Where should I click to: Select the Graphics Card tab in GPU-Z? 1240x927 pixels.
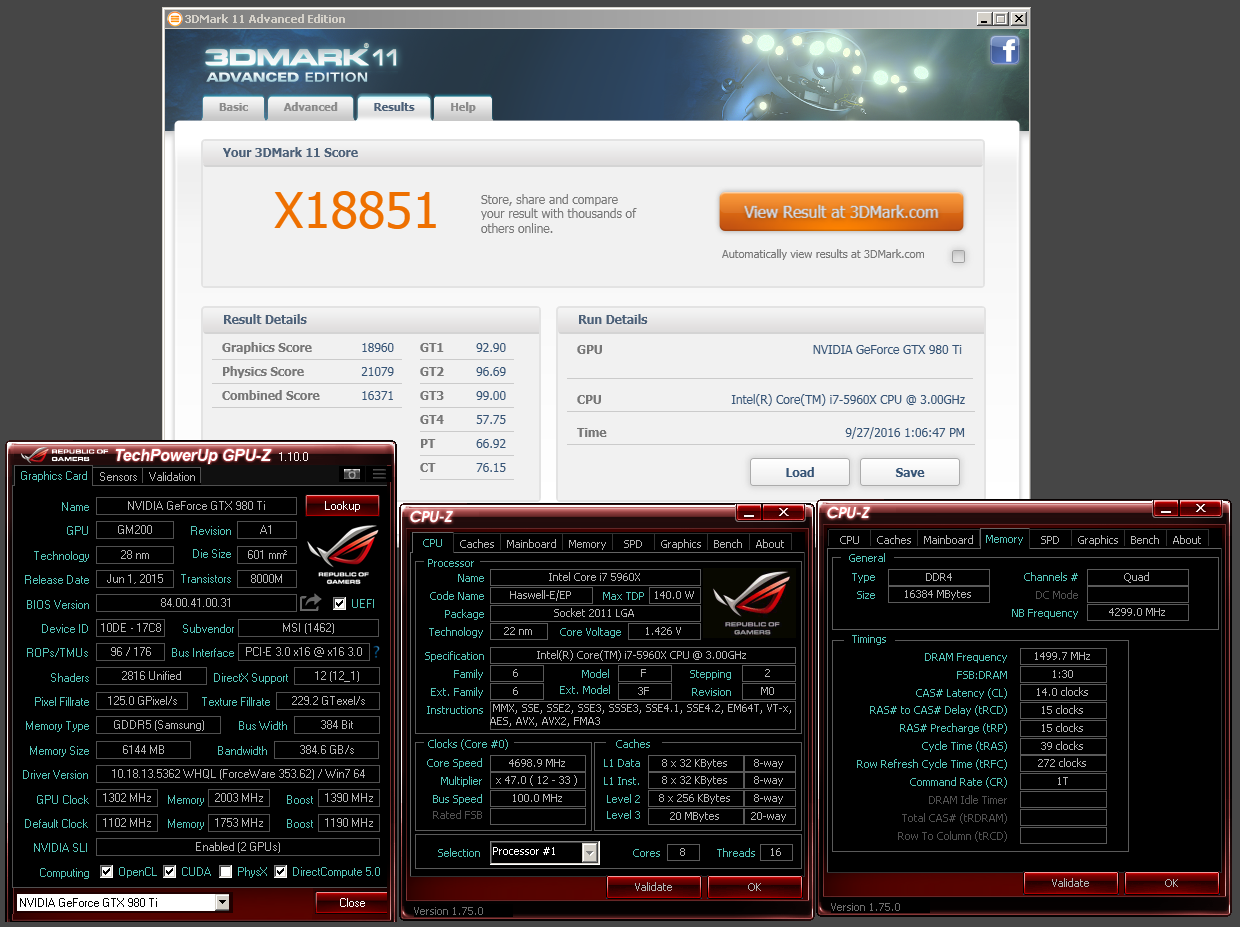(54, 476)
